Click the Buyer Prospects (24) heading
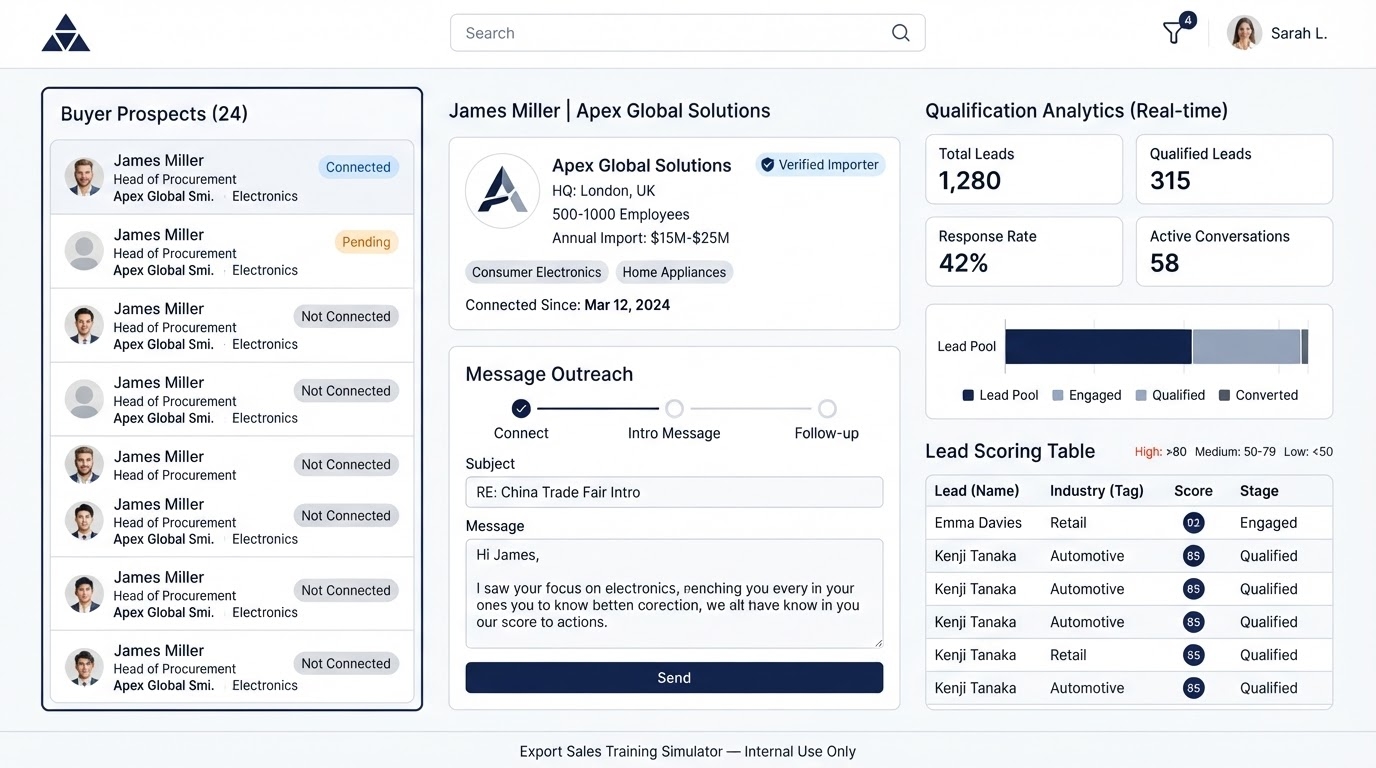Image resolution: width=1376 pixels, height=768 pixels. pyautogui.click(x=154, y=114)
